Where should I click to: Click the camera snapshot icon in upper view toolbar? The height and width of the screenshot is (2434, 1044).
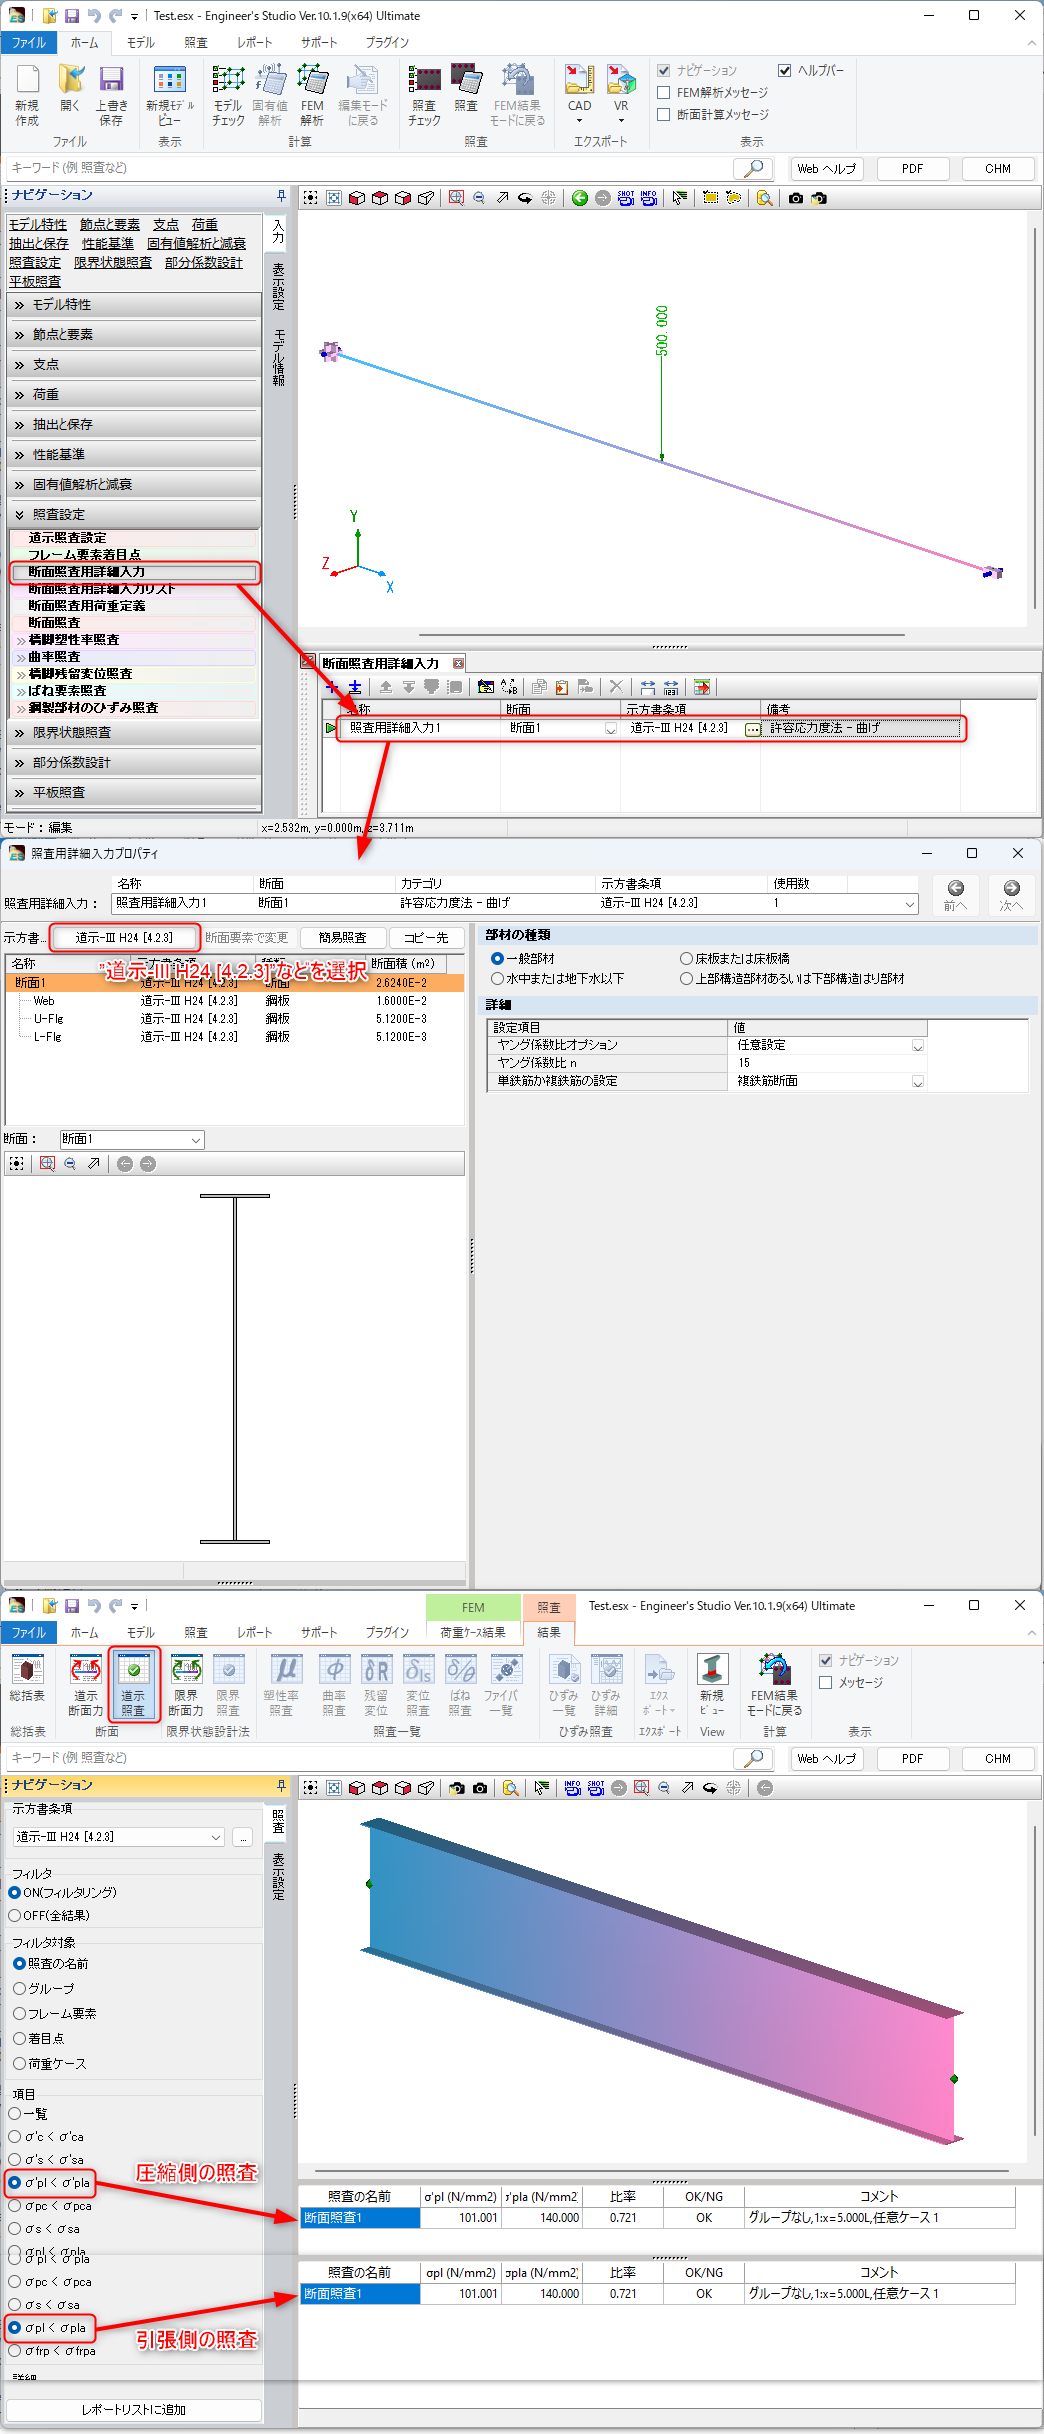(795, 198)
